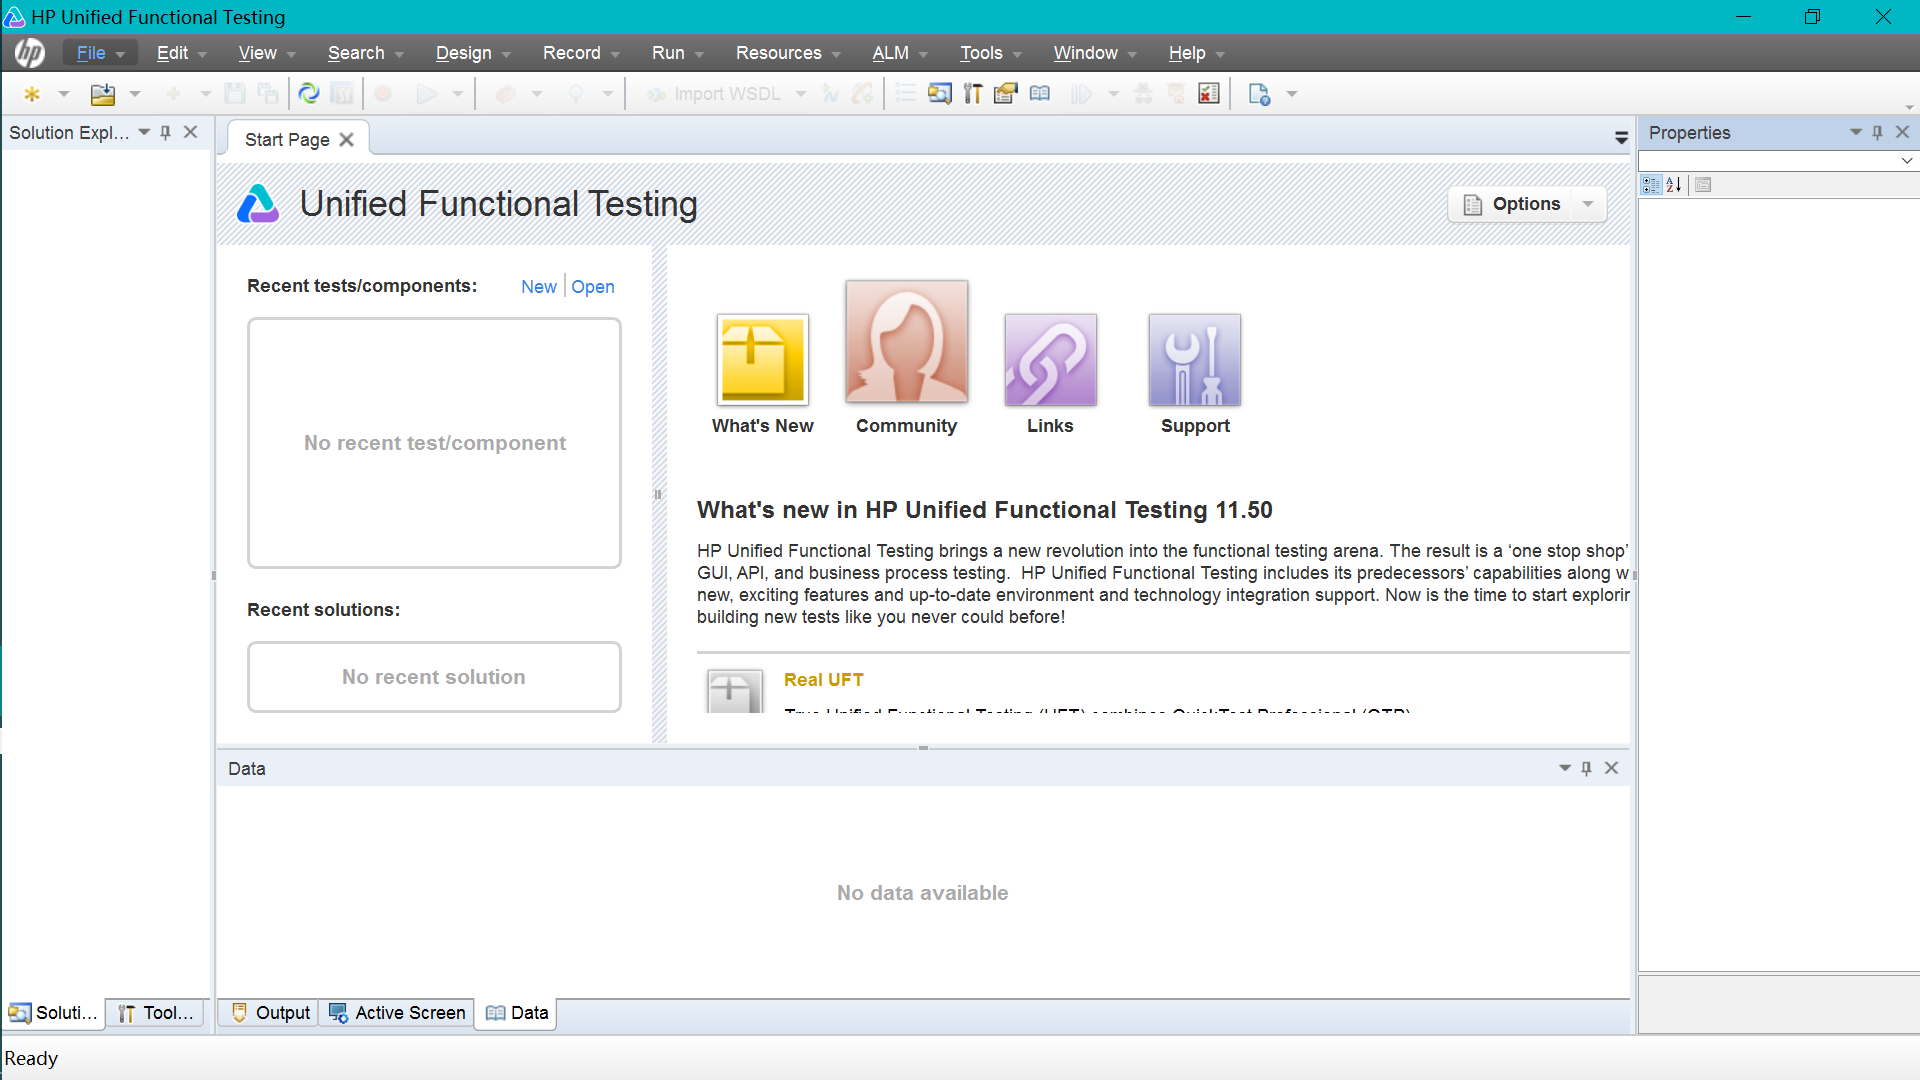Click the Open folder toolbar icon
This screenshot has width=1920, height=1080.
(x=102, y=94)
